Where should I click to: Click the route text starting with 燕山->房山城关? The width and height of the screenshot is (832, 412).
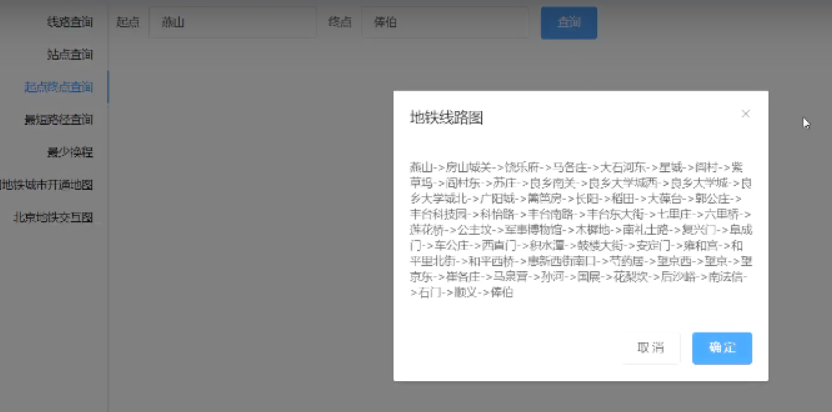581,230
